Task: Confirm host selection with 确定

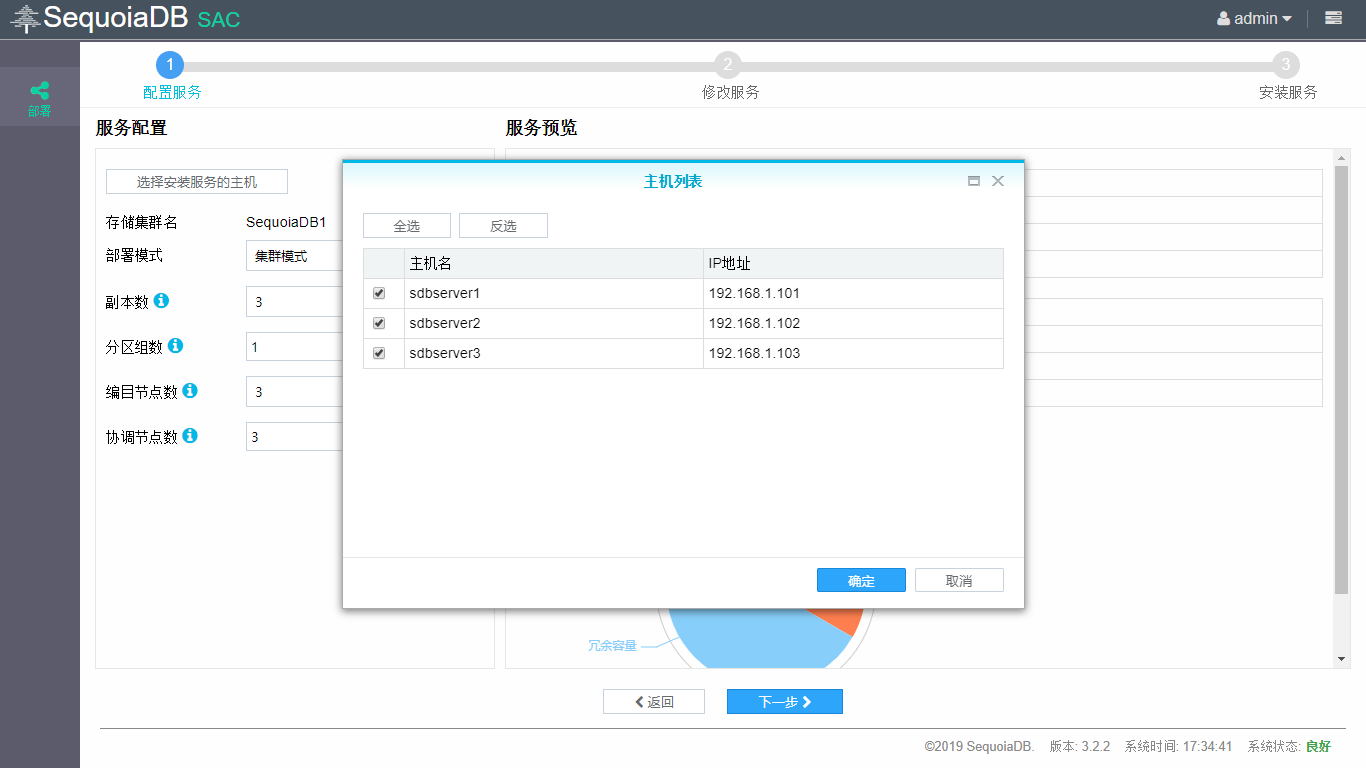Action: point(861,580)
